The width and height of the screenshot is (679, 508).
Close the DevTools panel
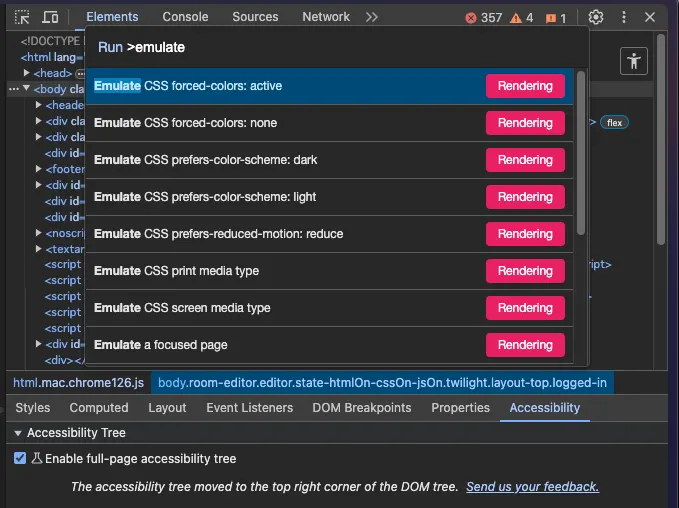pyautogui.click(x=650, y=17)
